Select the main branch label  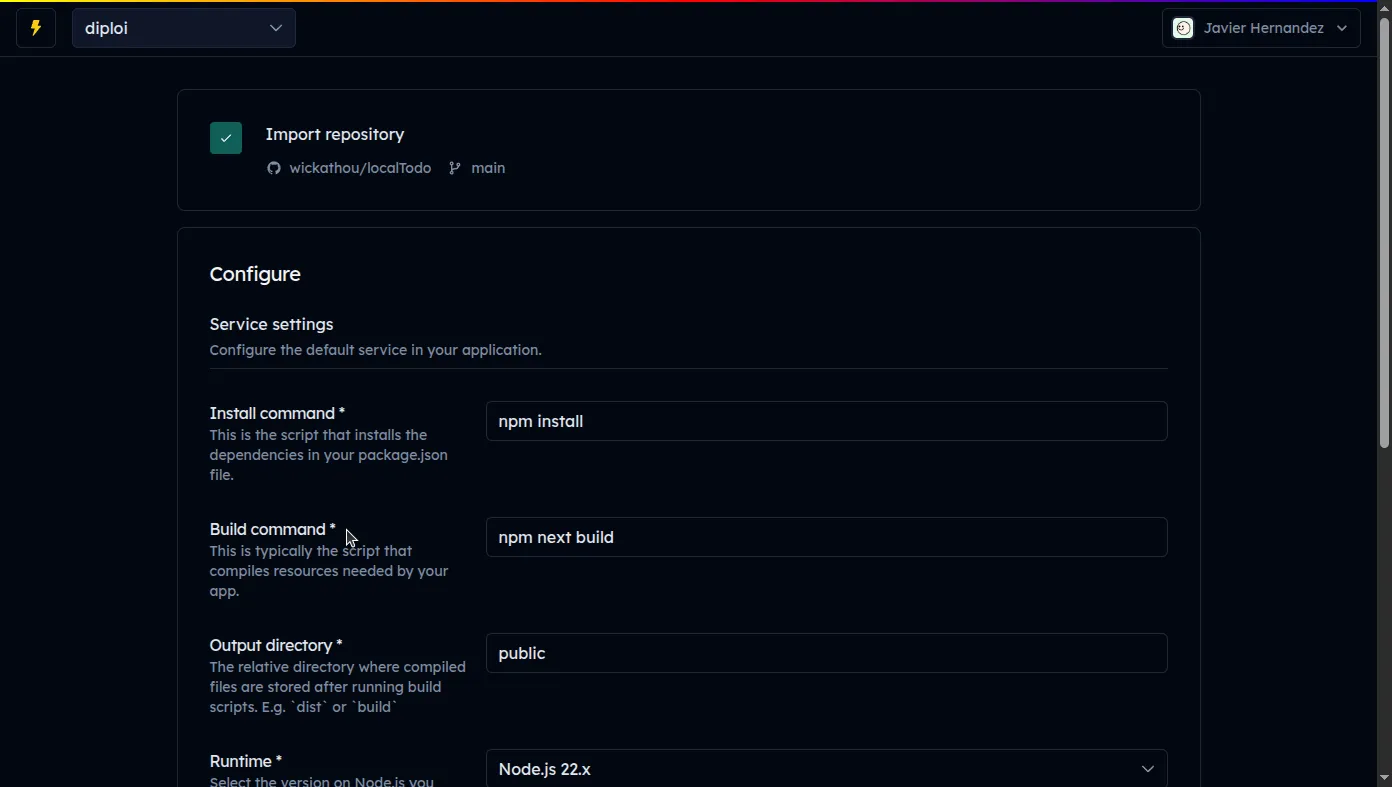(487, 168)
